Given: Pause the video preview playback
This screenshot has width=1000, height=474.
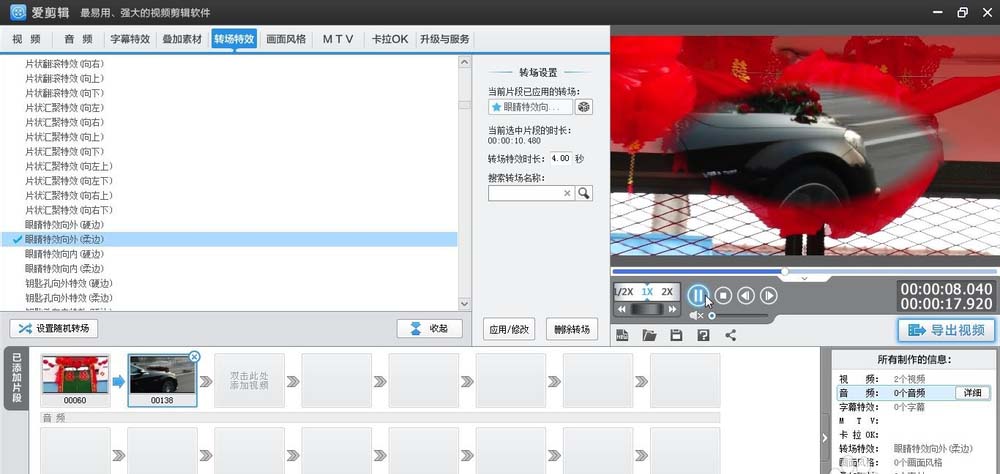Looking at the screenshot, I should 698,295.
